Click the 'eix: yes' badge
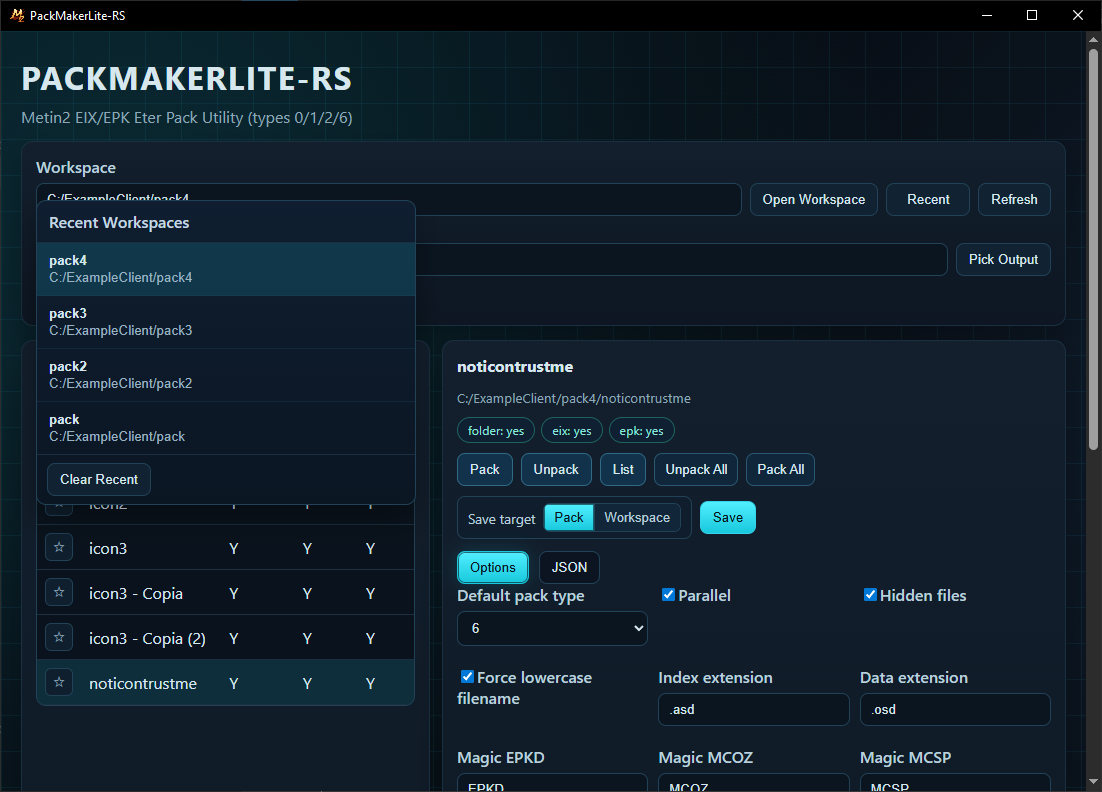The image size is (1102, 792). coord(571,431)
